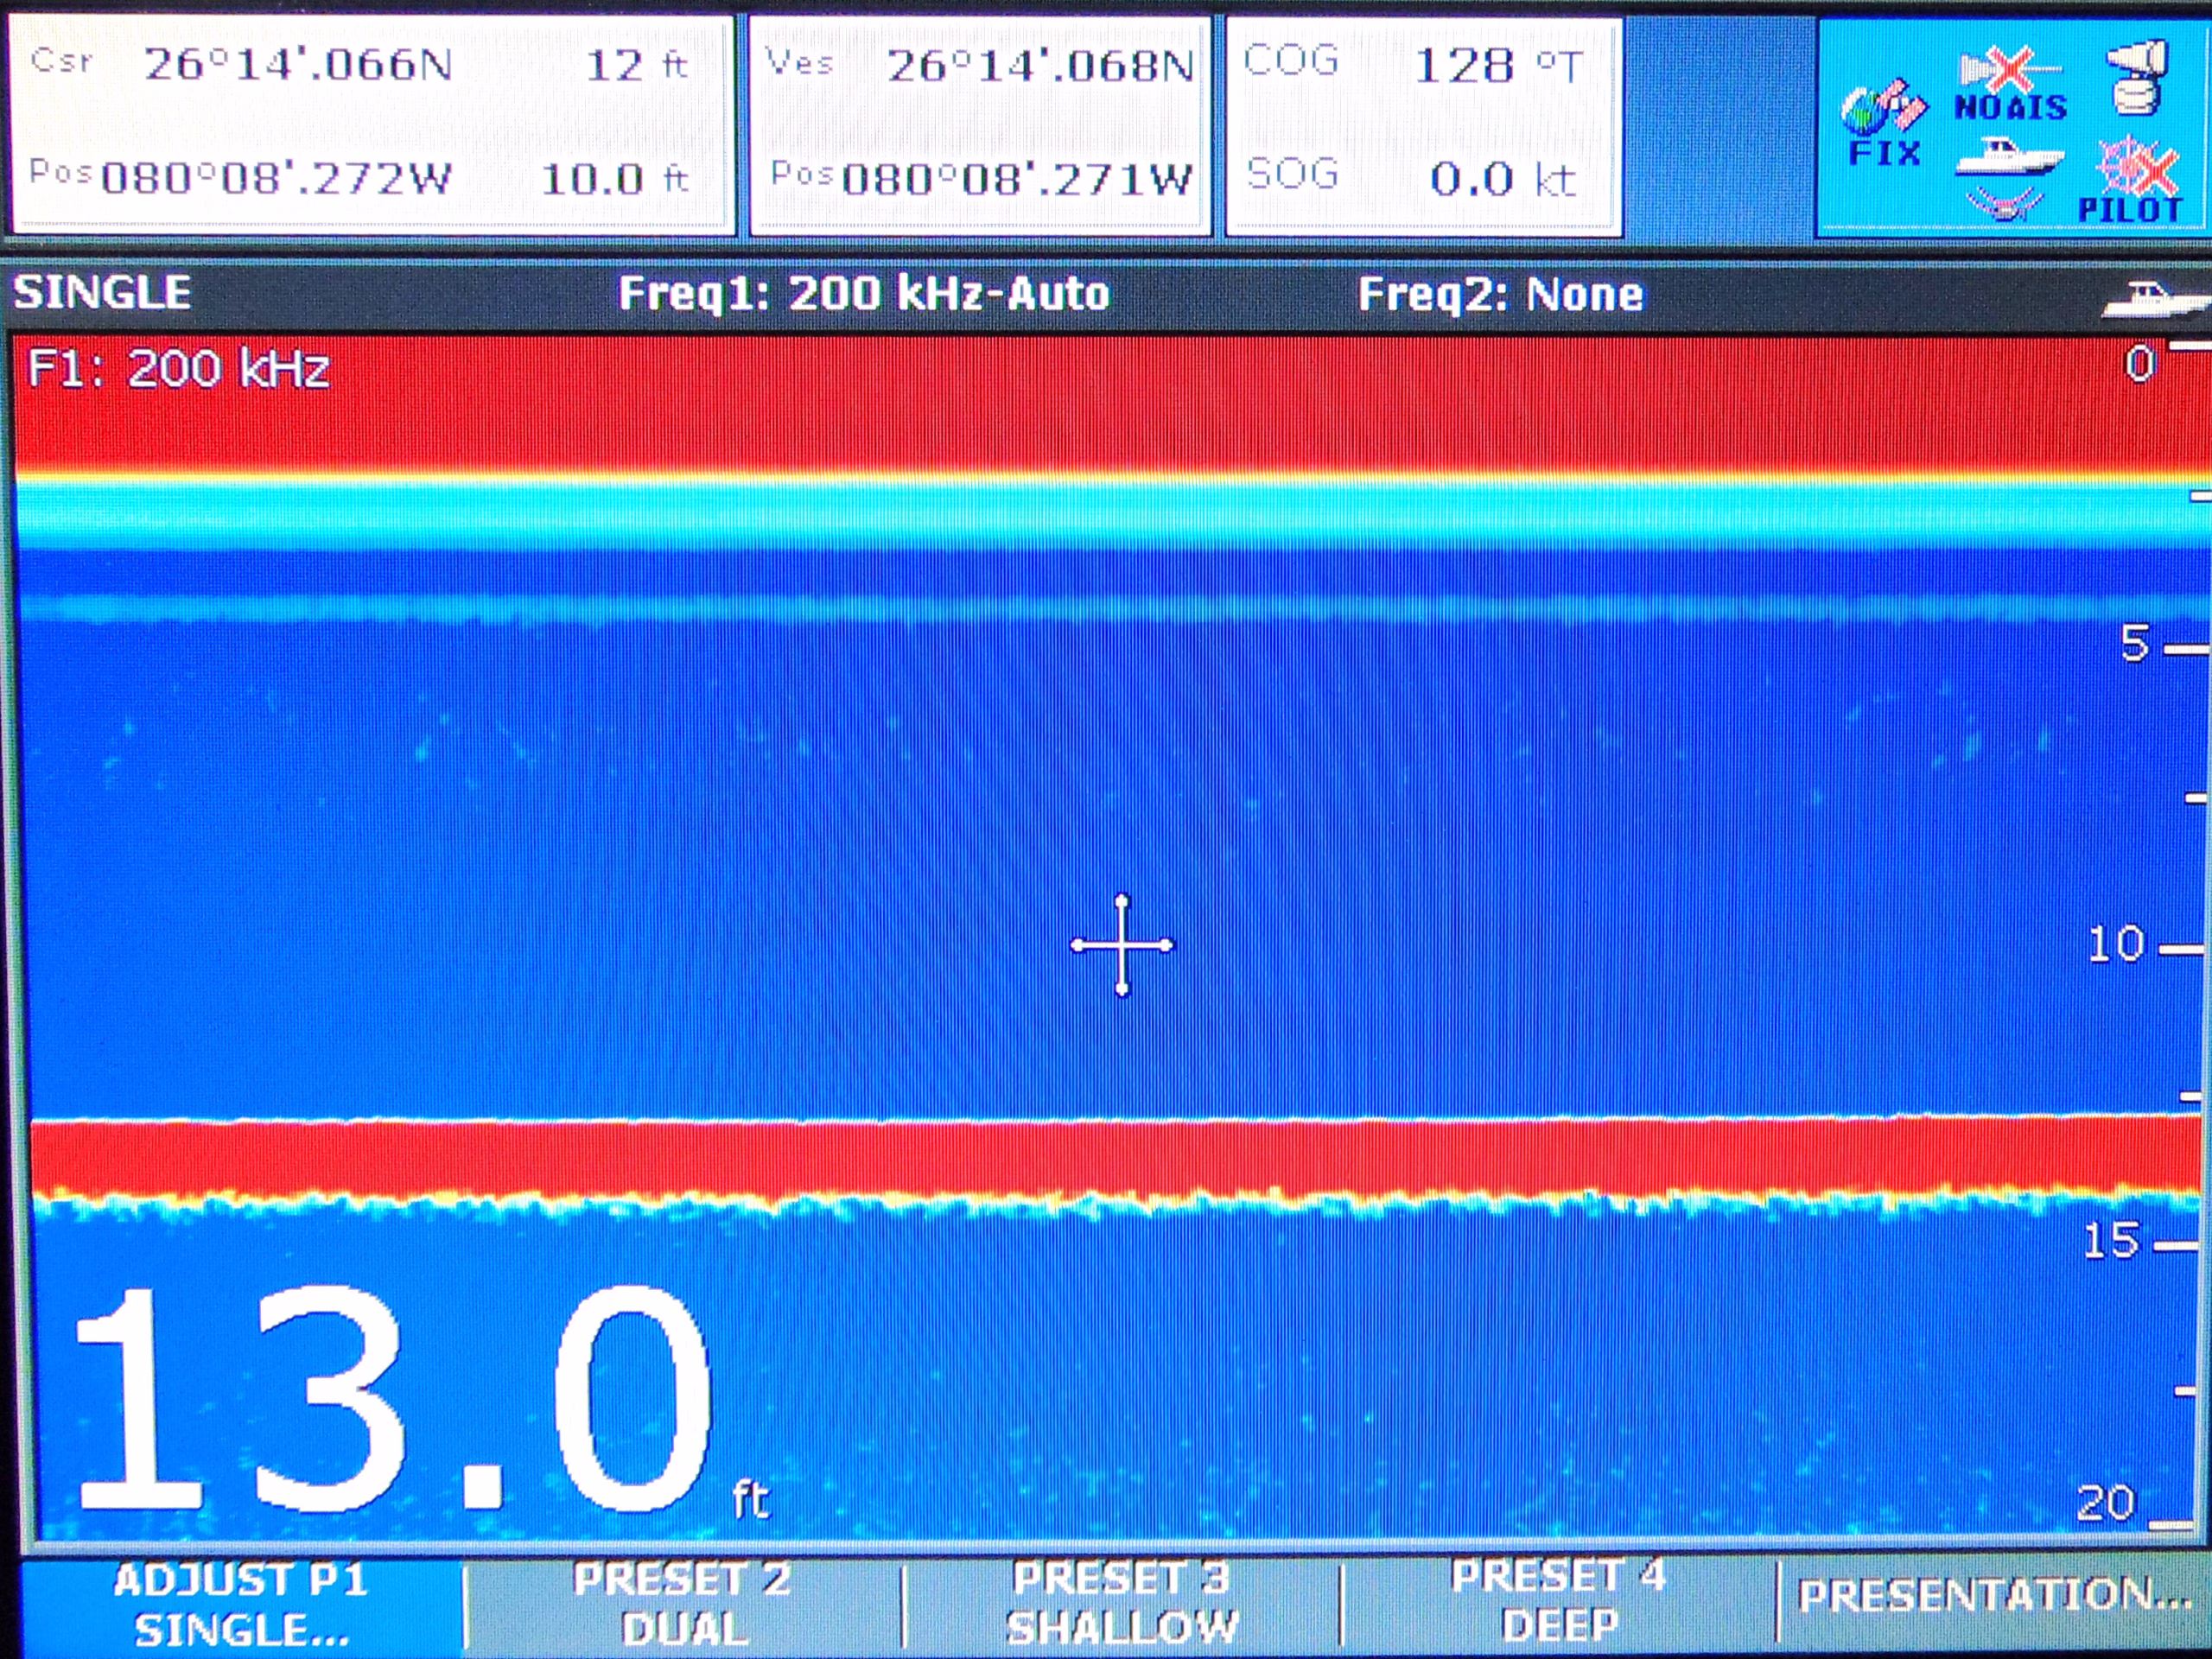Tap the 'F1: 200 kHz' overlay label
Viewport: 2212px width, 1659px height.
pos(178,369)
